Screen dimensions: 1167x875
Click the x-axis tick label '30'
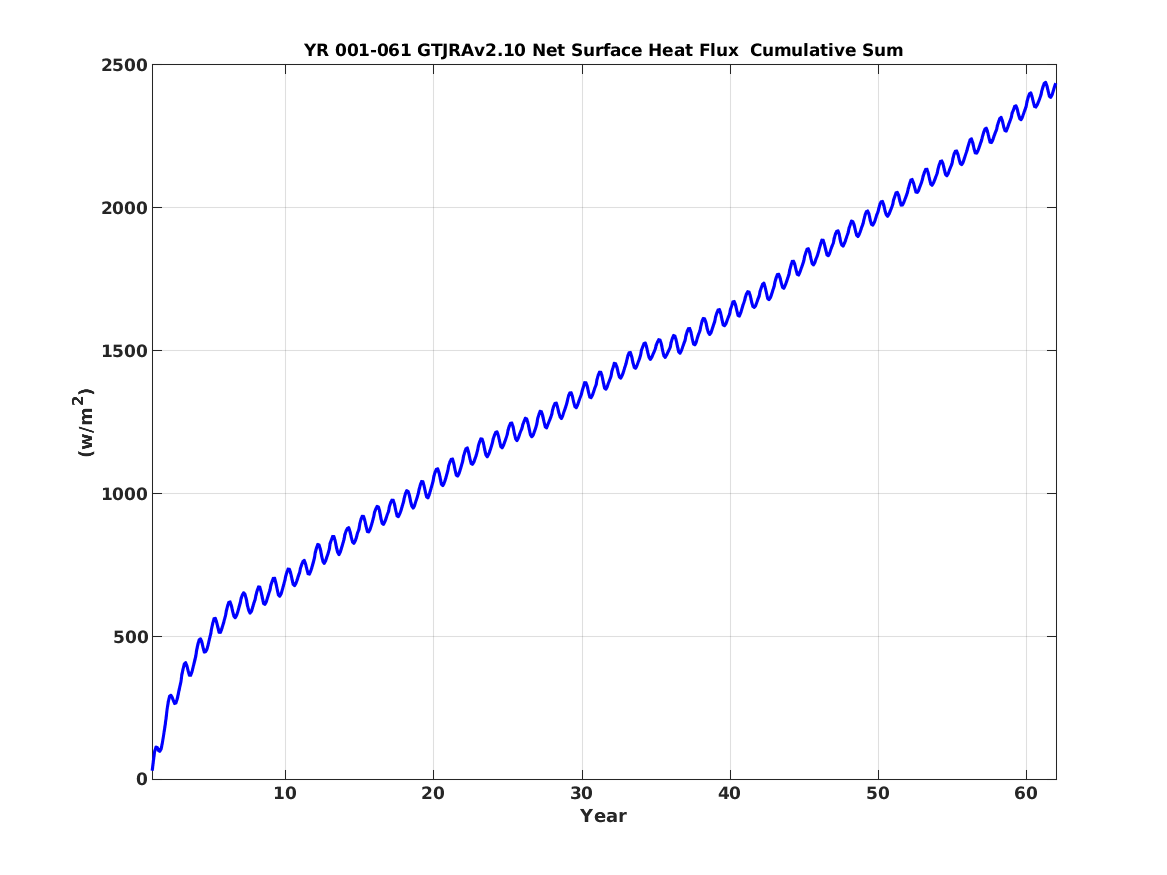[x=581, y=794]
